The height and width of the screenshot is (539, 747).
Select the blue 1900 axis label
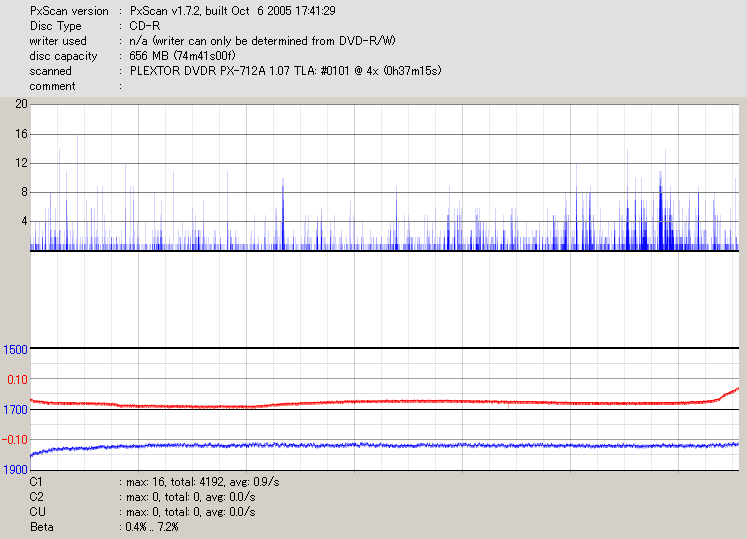(x=15, y=468)
